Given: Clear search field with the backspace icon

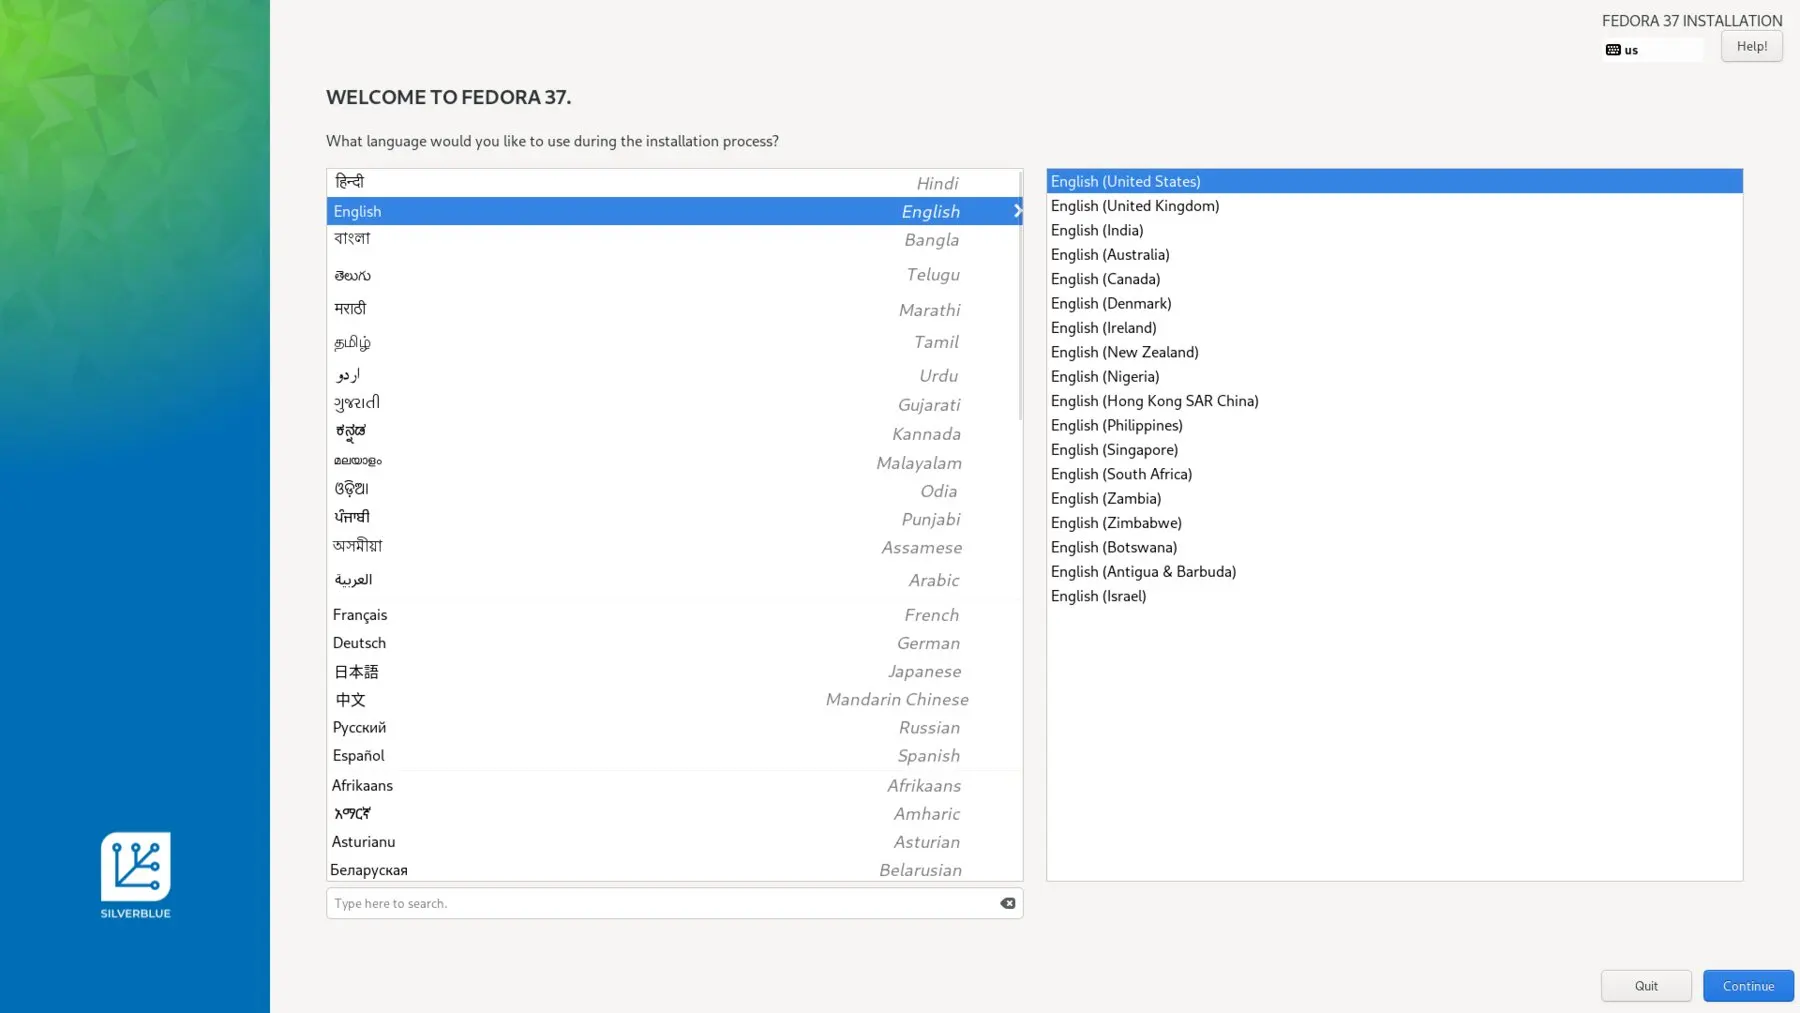Looking at the screenshot, I should (1007, 903).
